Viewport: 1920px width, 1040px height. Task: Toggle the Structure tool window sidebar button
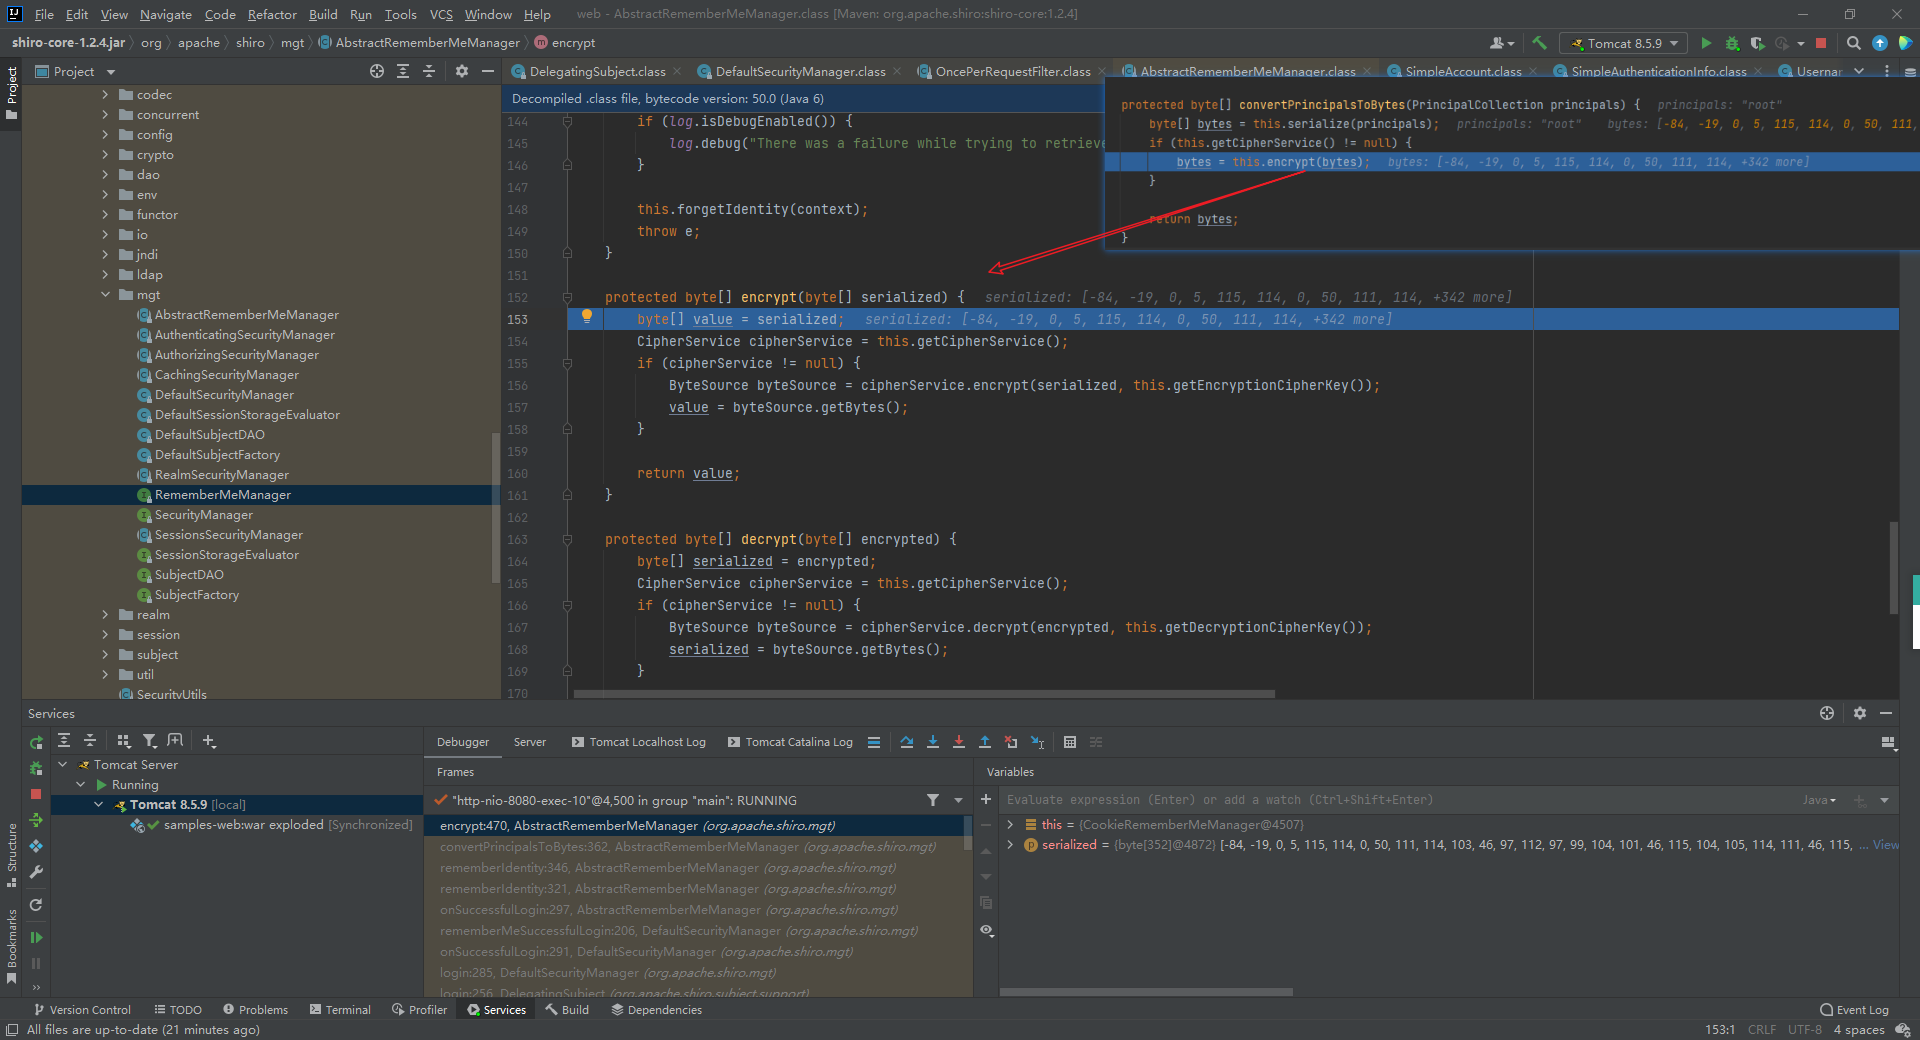point(12,855)
